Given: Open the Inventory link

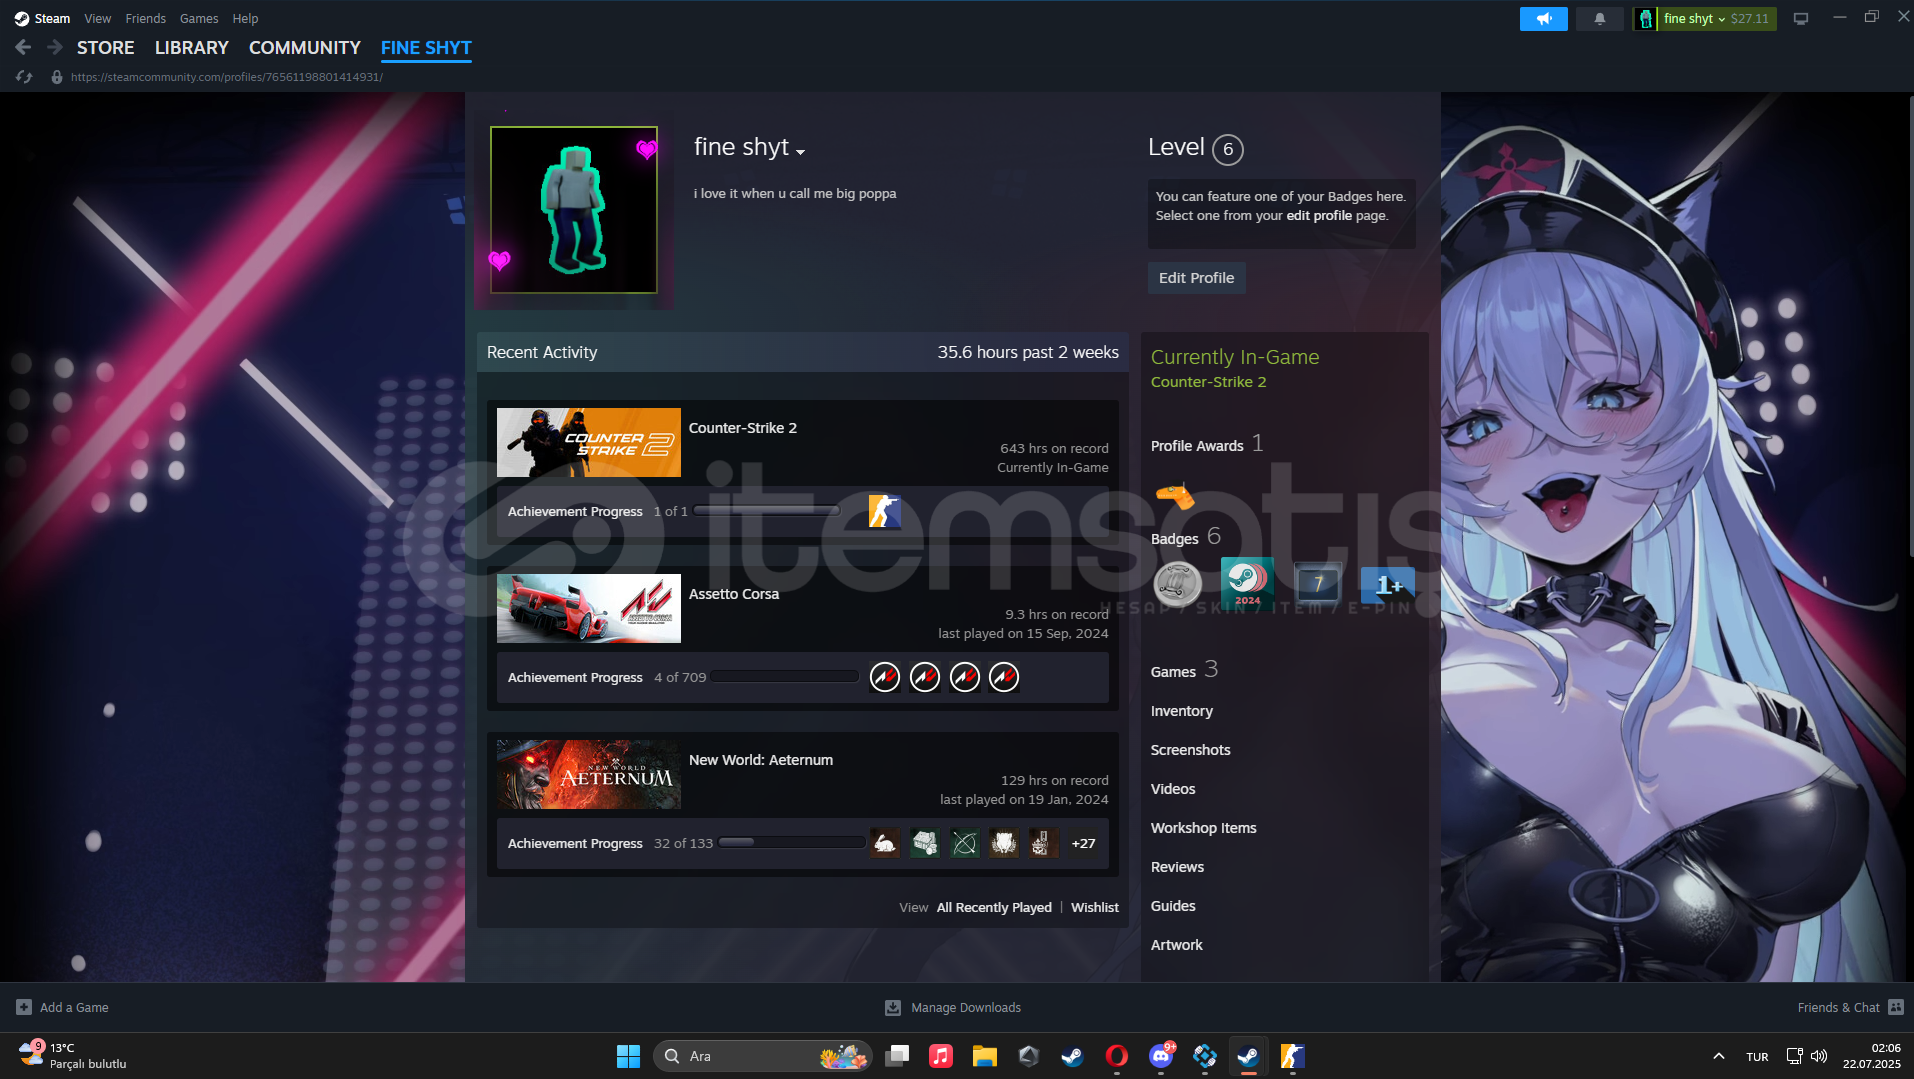Looking at the screenshot, I should click(x=1181, y=711).
